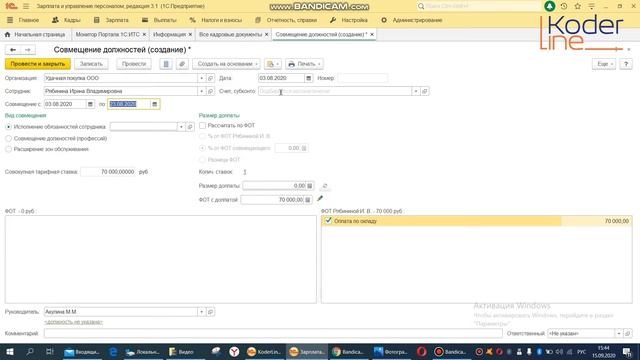Screen dimensions: 640x360
Task: Open history icon in title bar
Action: [564, 6]
